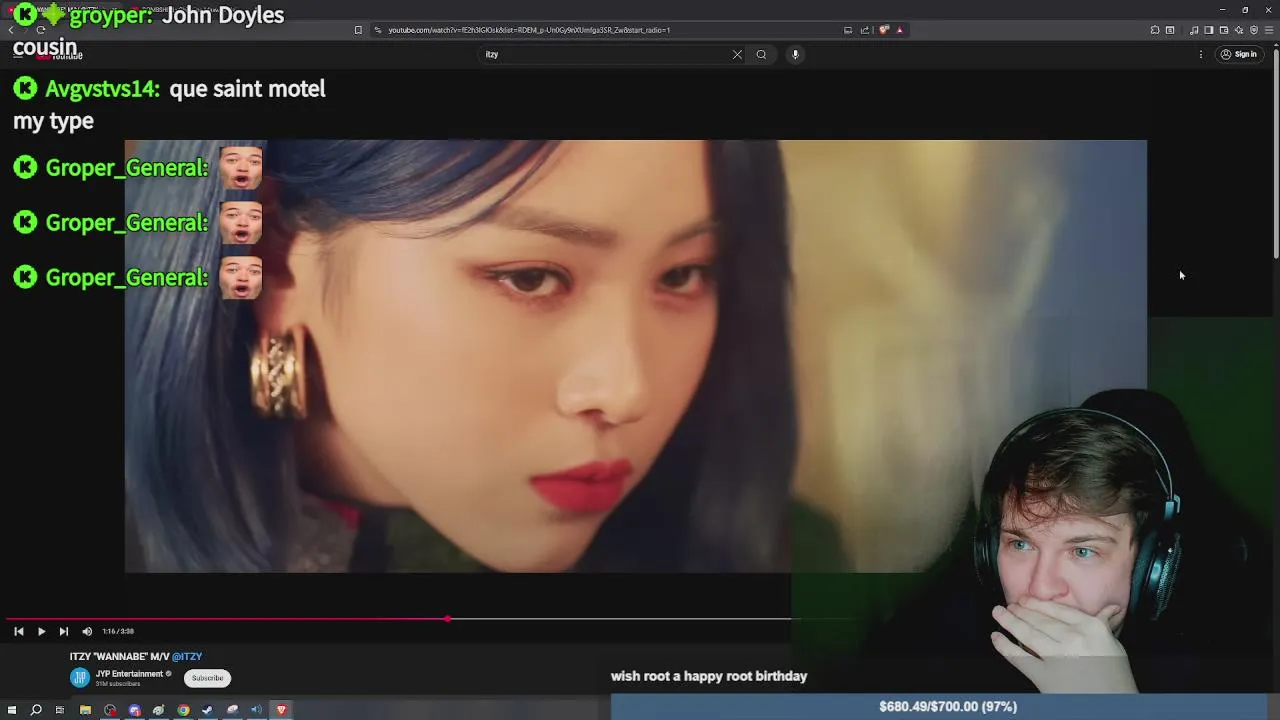Subscribe to JYP Entertainment channel
Viewport: 1280px width, 720px height.
[x=207, y=678]
